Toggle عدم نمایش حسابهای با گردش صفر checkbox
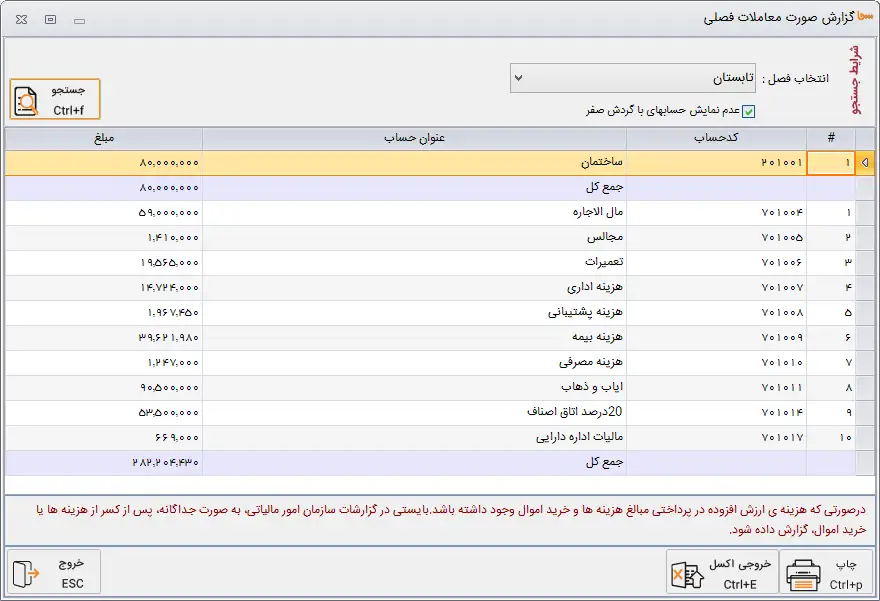Screen dimensions: 880x601 point(748,111)
